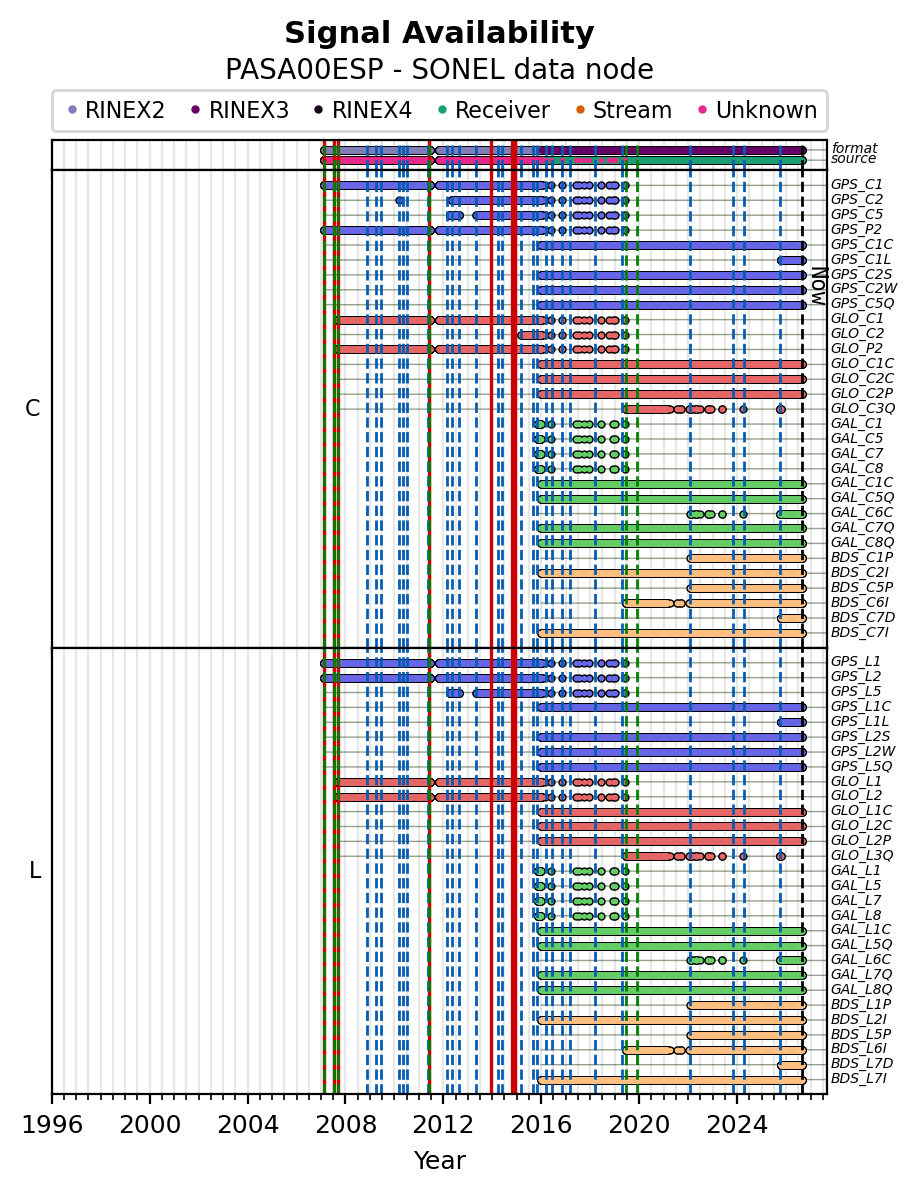Select the GPS_L5 row label
Image resolution: width=918 pixels, height=1193 pixels.
pyautogui.click(x=856, y=692)
